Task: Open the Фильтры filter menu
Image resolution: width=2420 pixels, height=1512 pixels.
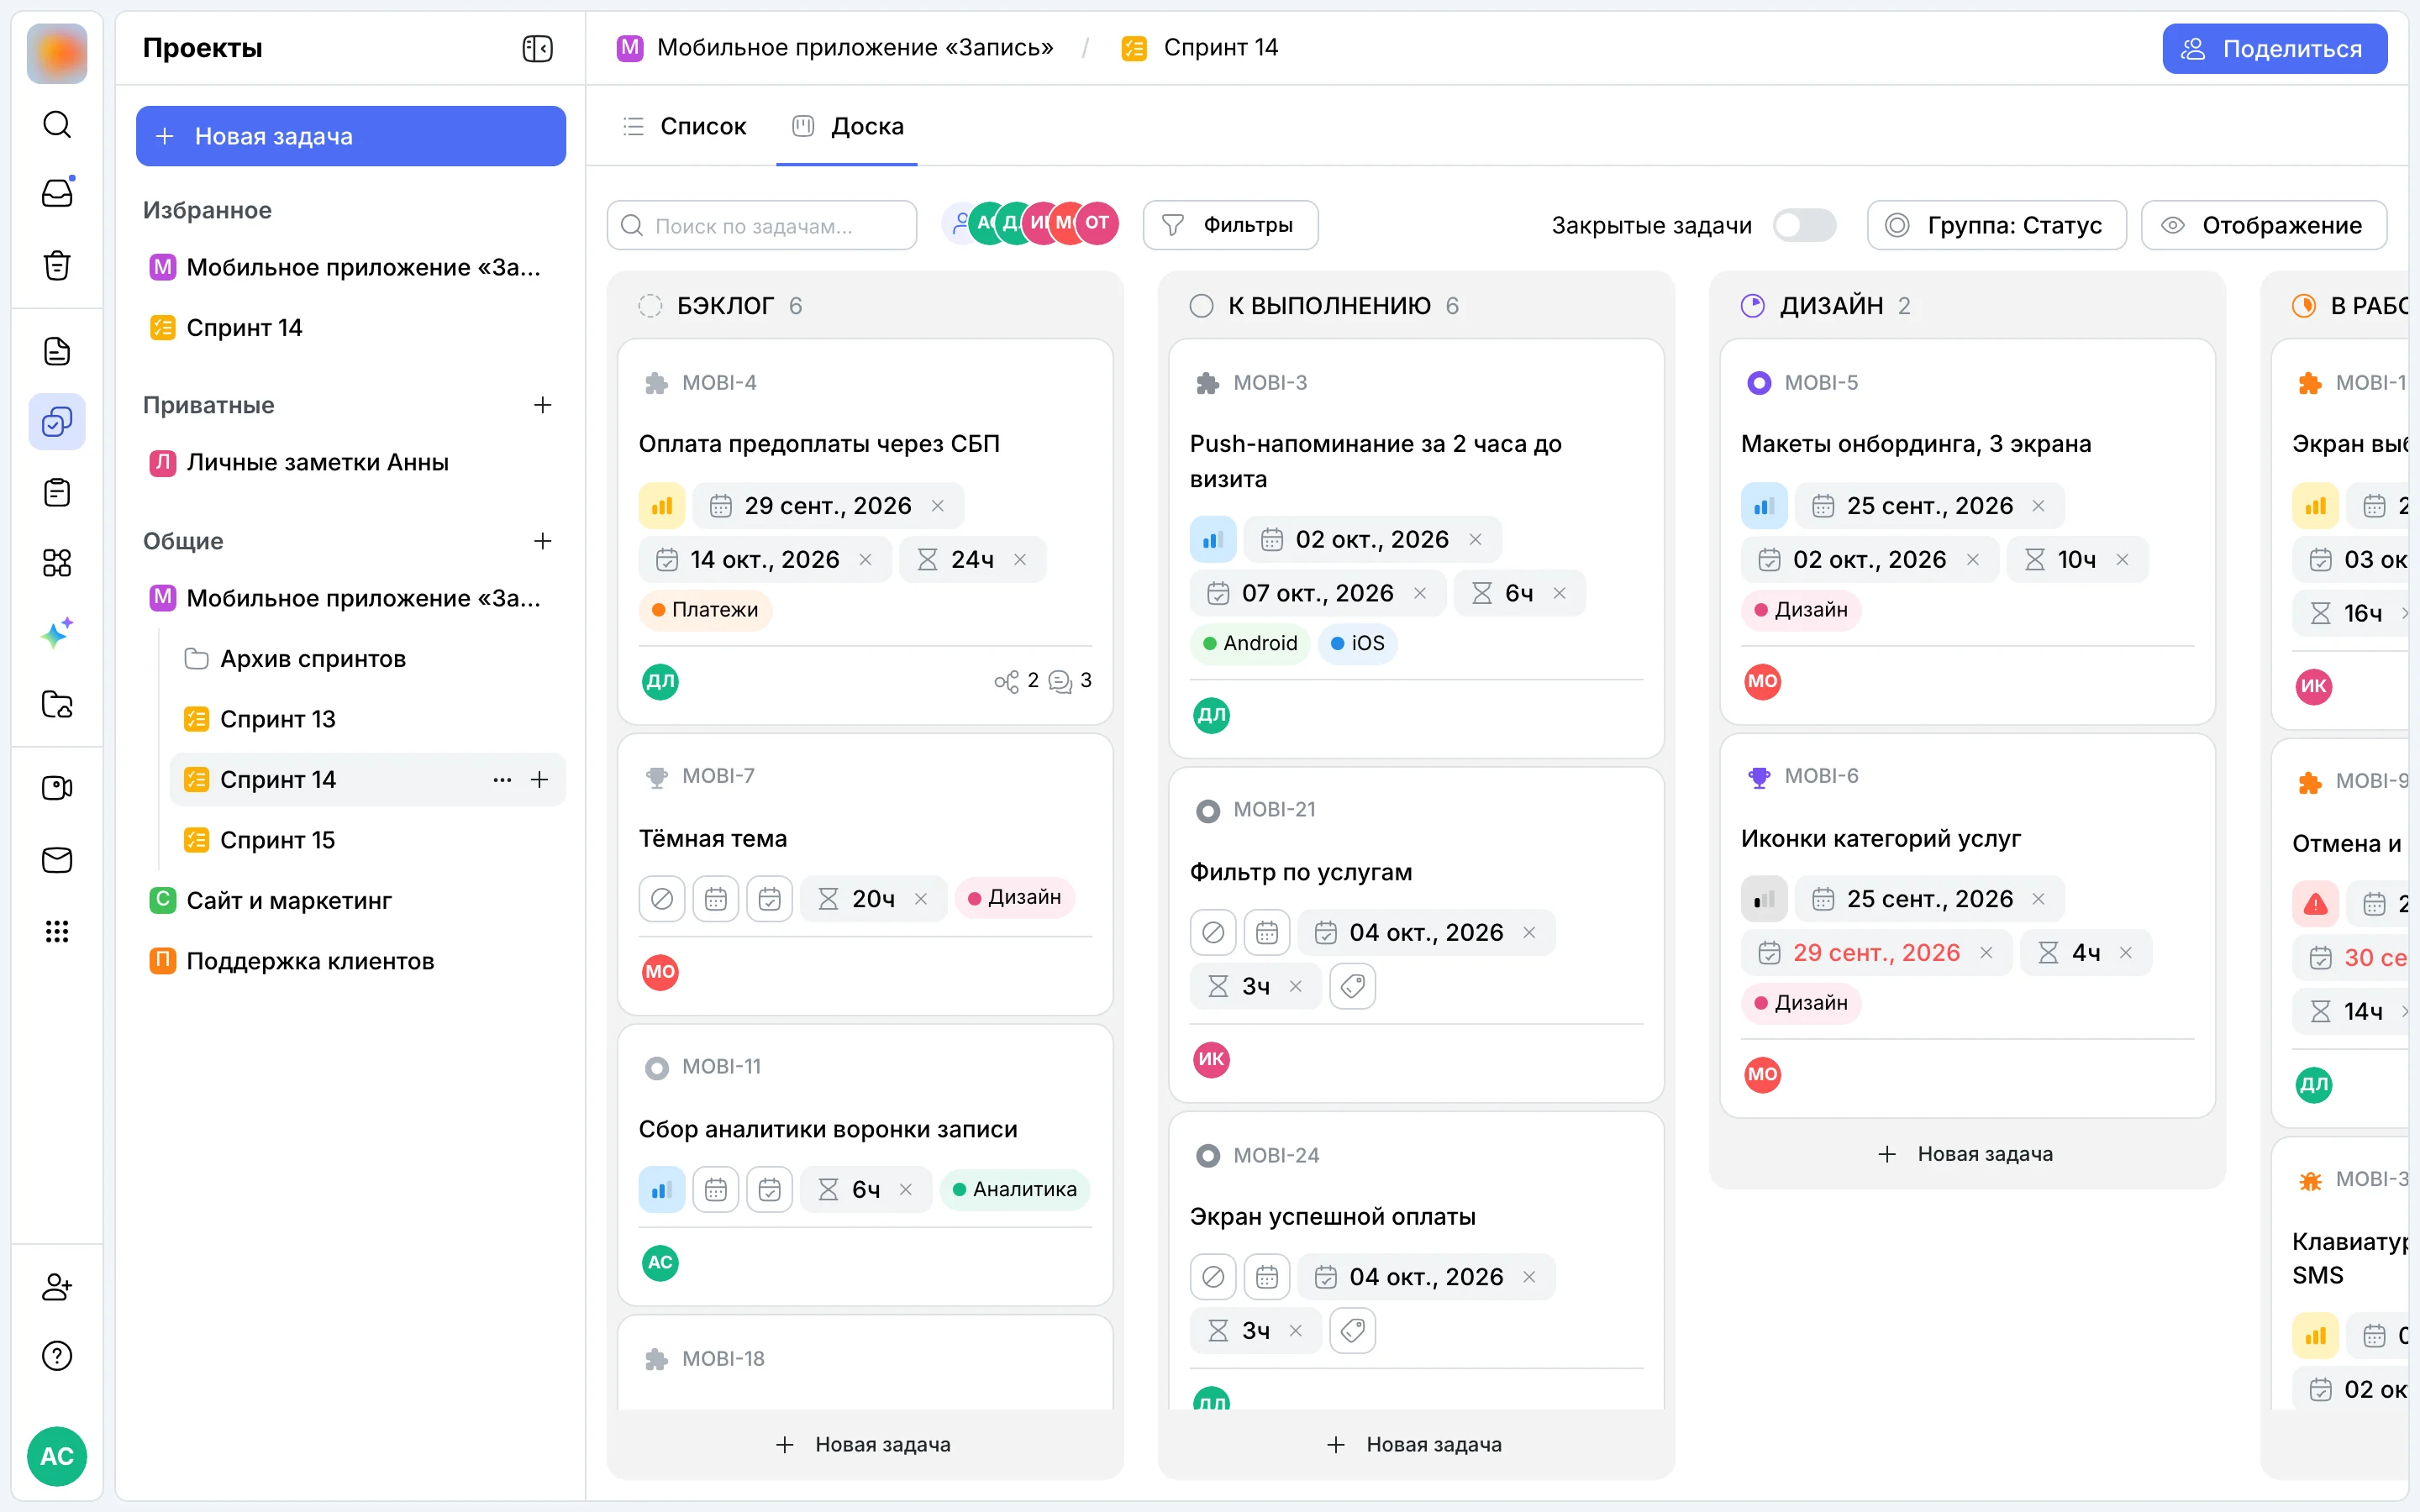Action: tap(1230, 225)
